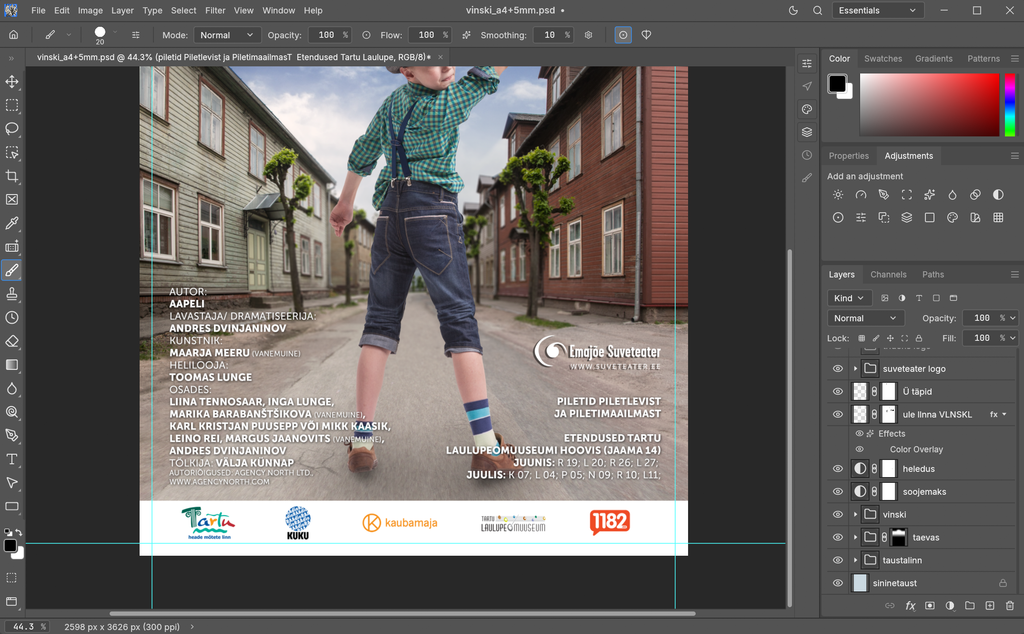Click the color picker gradient field
Viewport: 1024px width, 634px height.
tap(929, 104)
